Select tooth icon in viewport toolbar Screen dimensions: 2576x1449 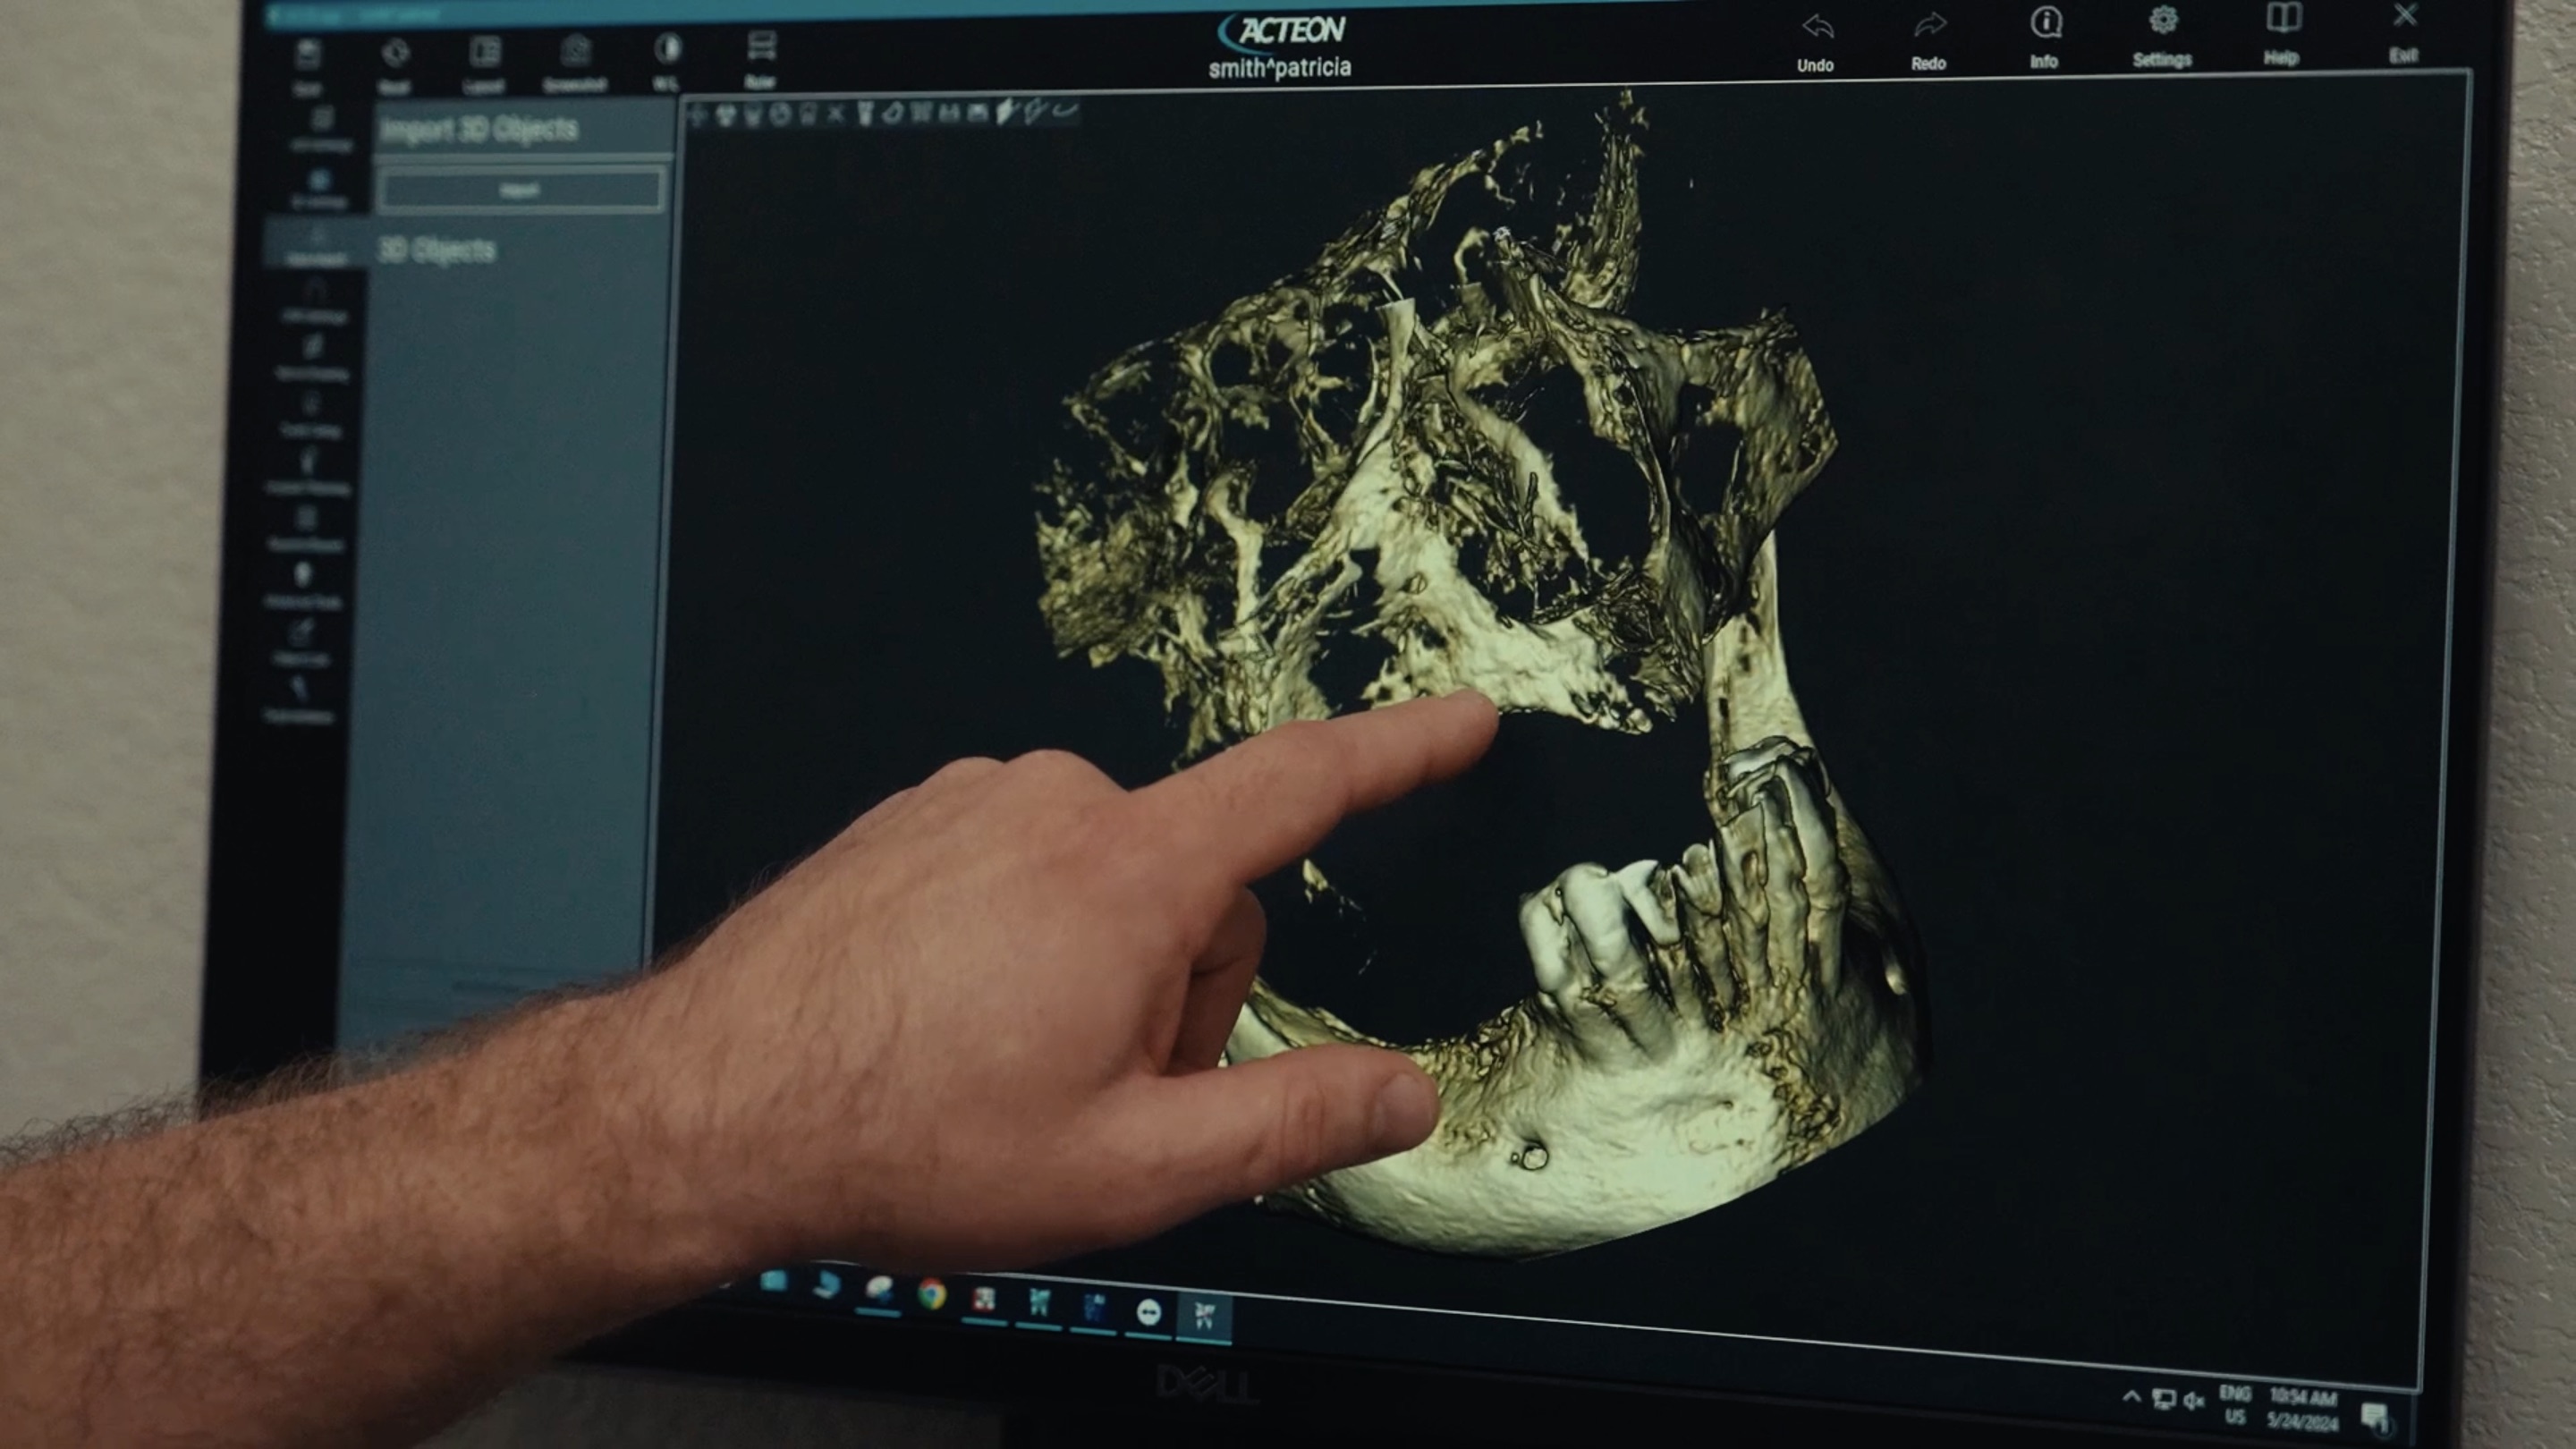[864, 115]
